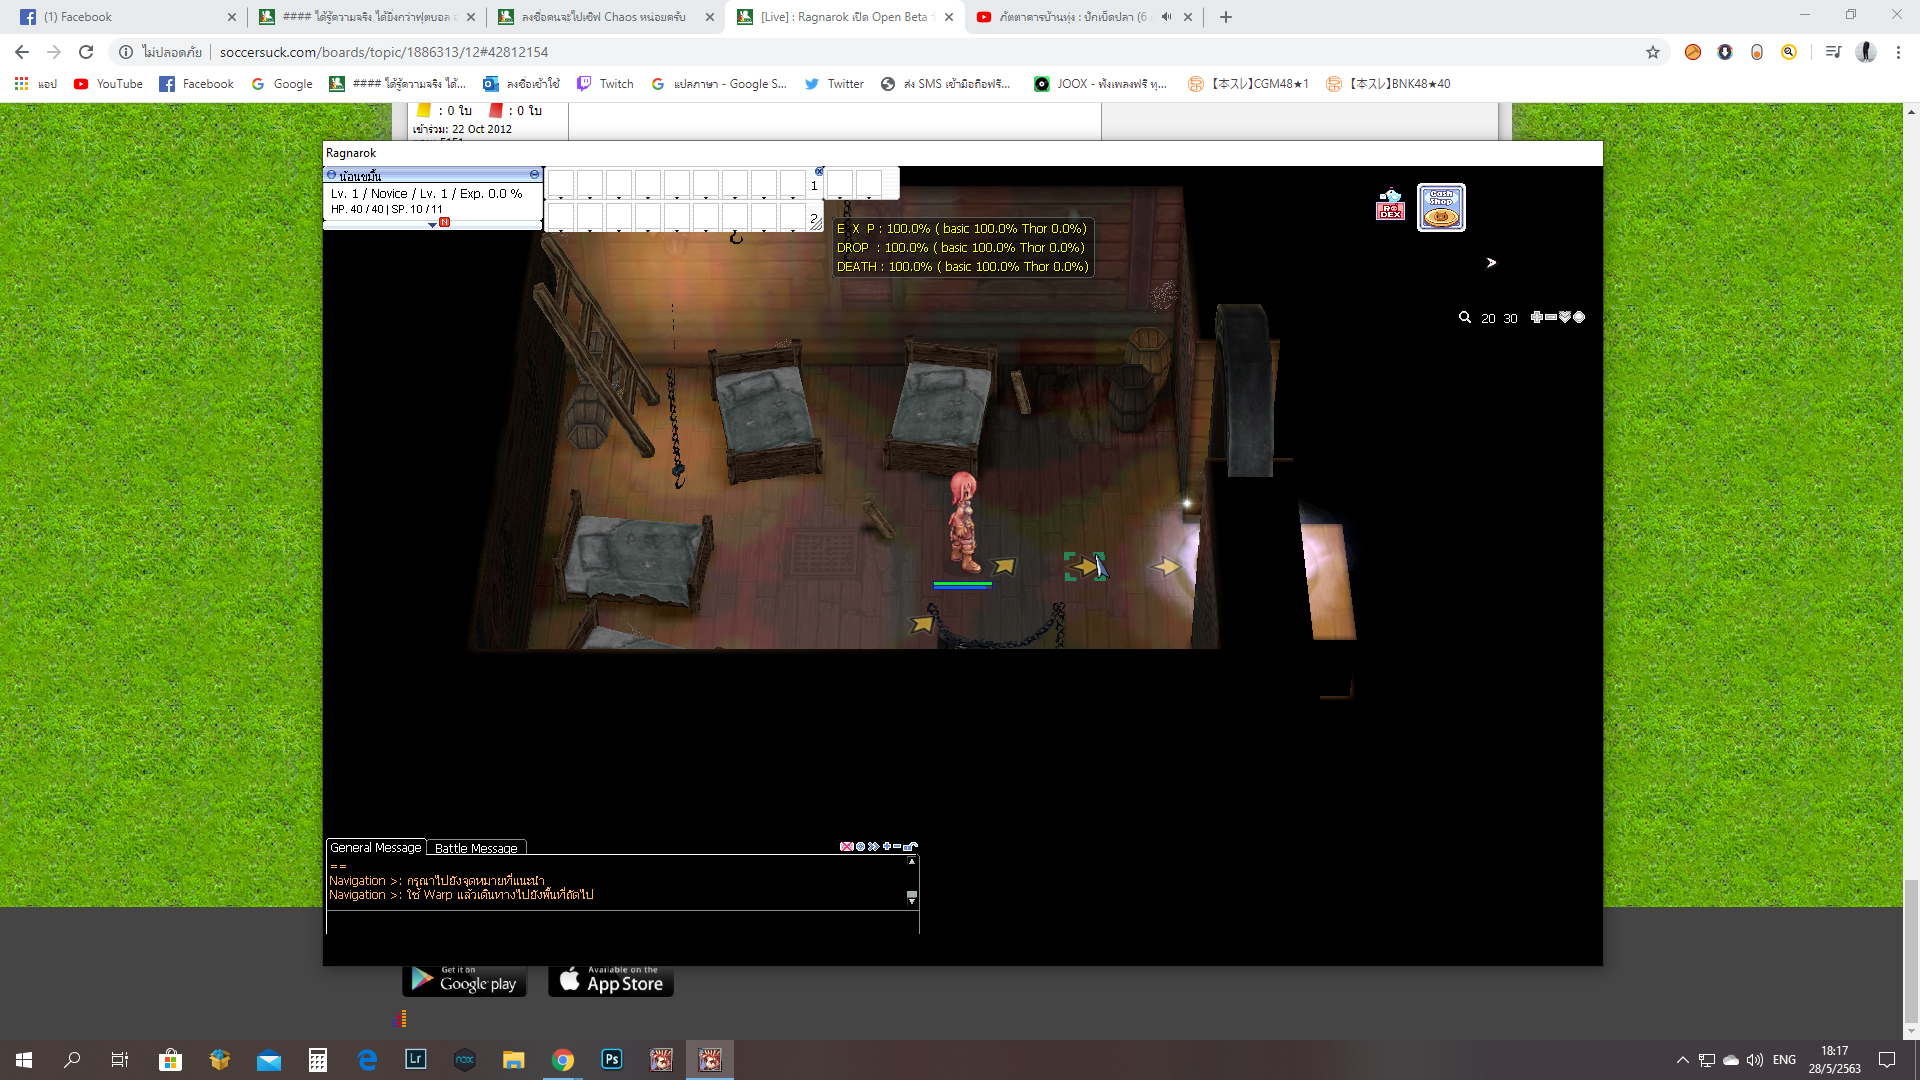
Task: Click the chat input field
Action: pos(622,922)
